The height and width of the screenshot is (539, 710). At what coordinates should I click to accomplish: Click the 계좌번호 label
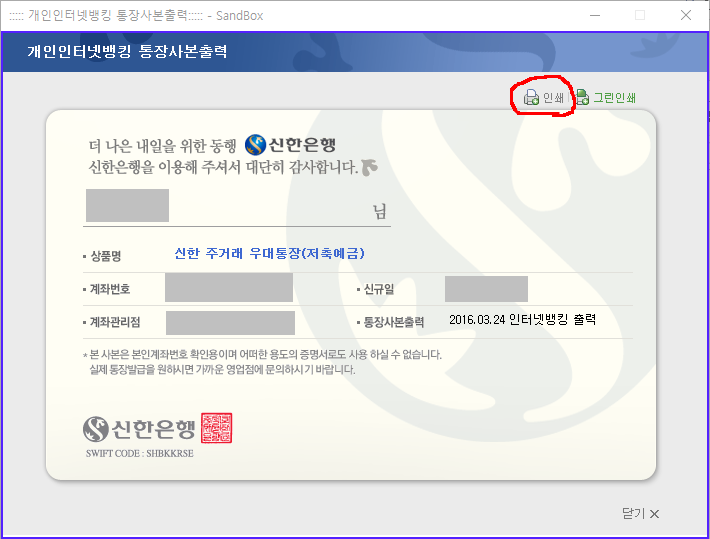pos(110,289)
